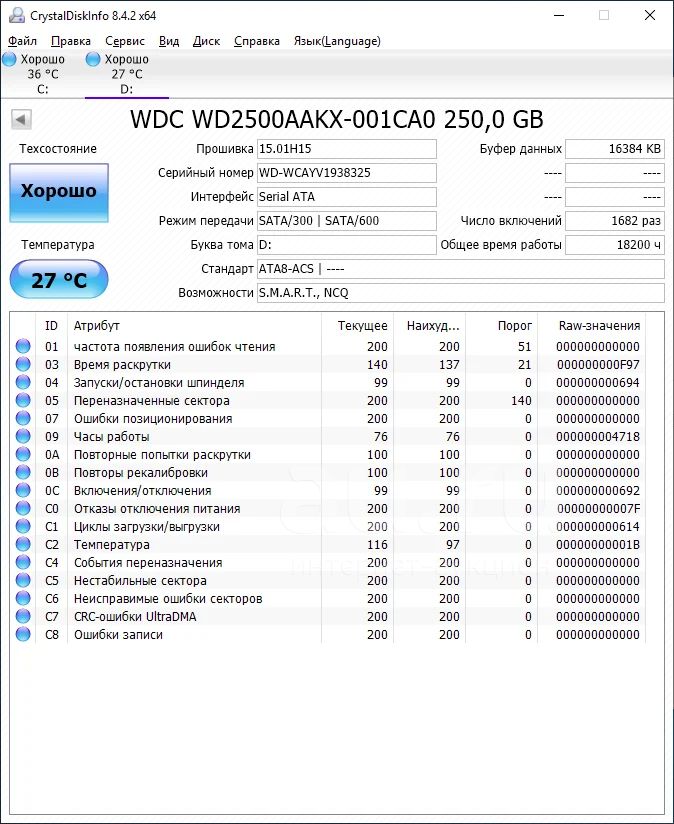Click threshold value 51 in read error row
Screen dimensions: 674x824
[524, 347]
